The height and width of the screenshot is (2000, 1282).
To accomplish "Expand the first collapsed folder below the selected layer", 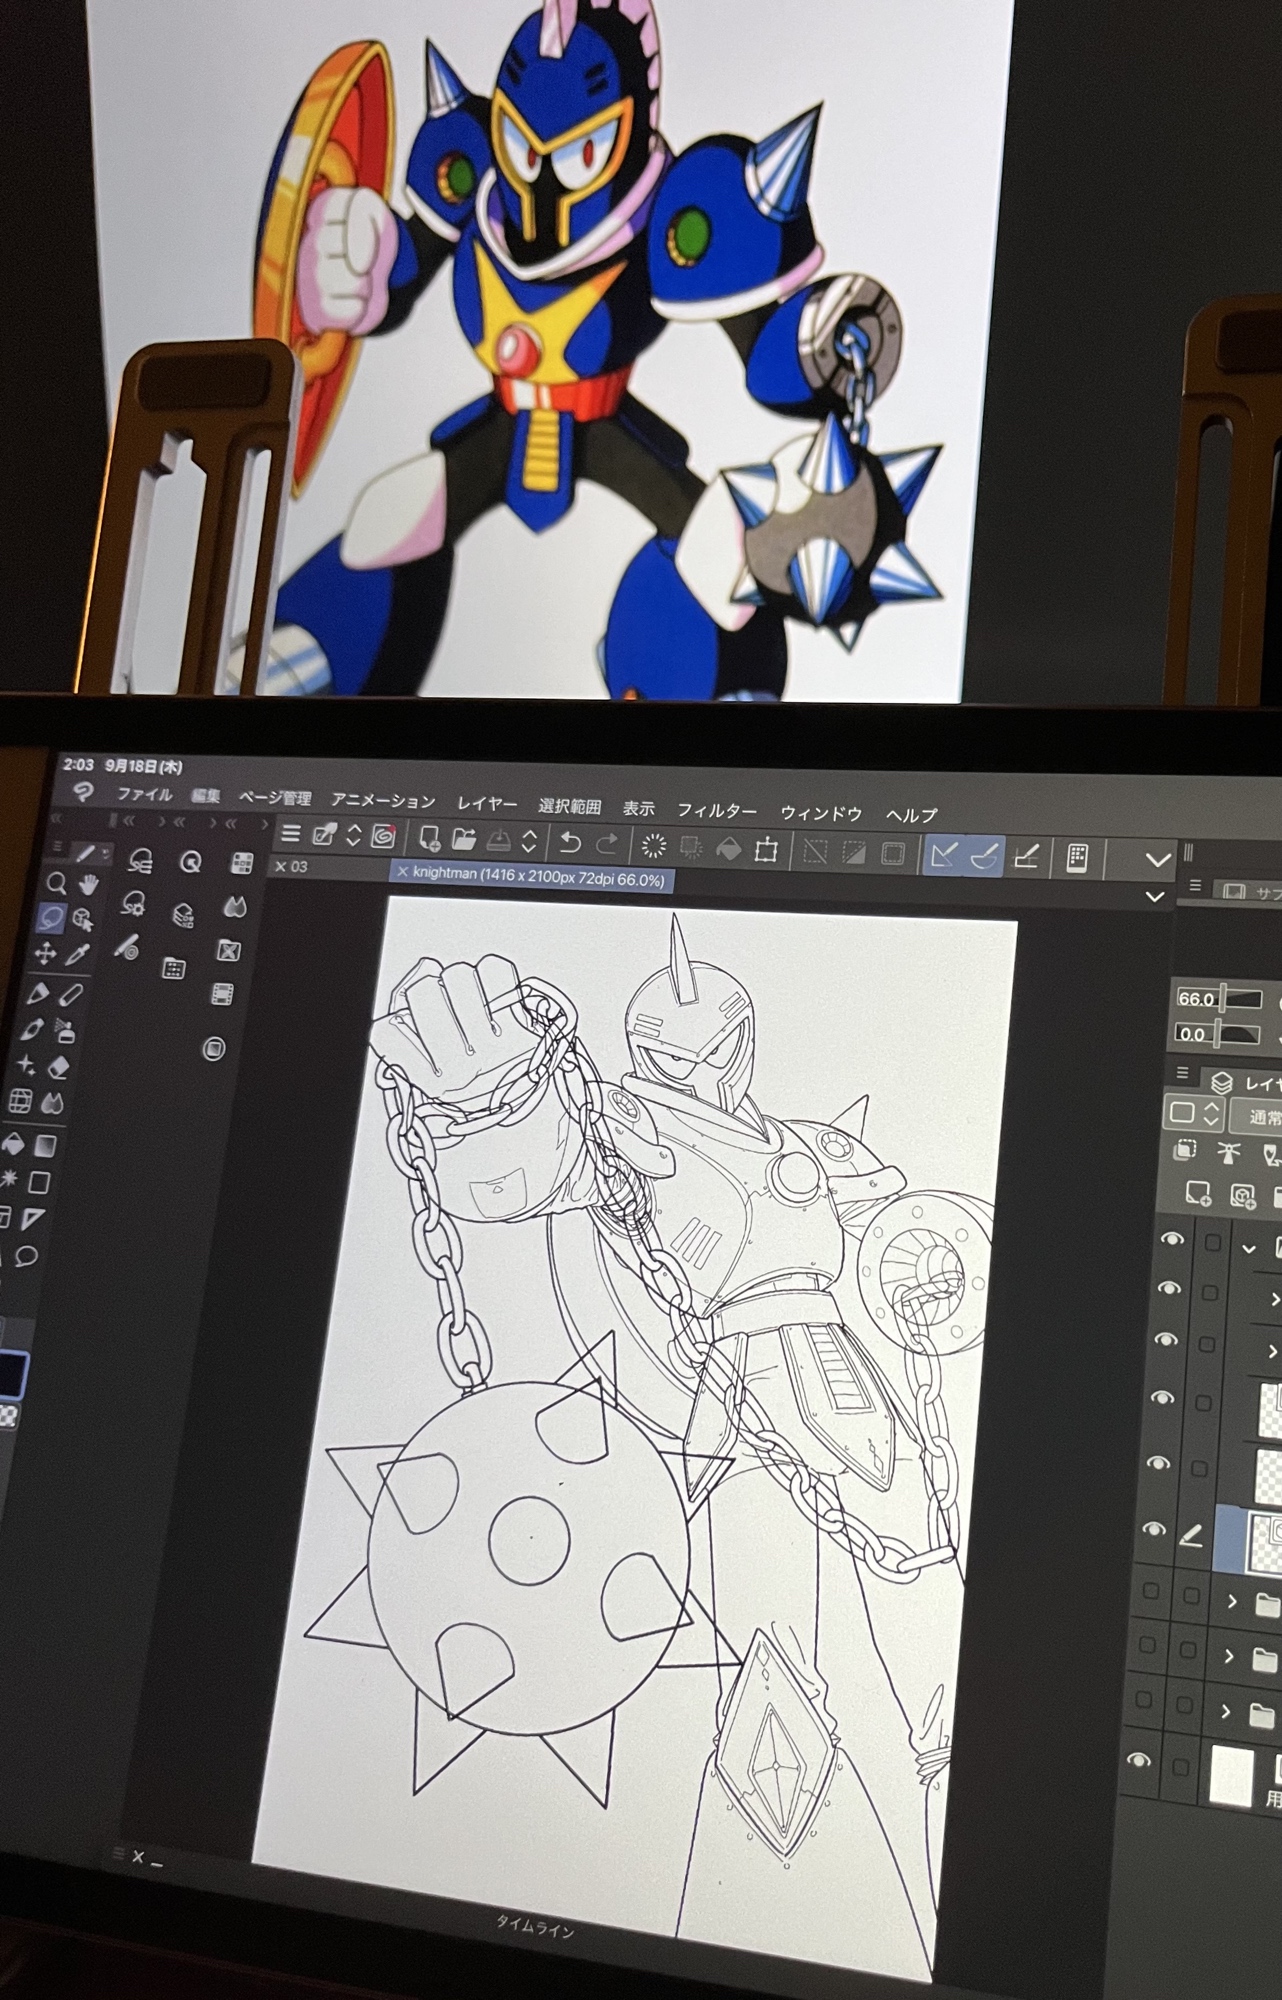I will pos(1231,1602).
